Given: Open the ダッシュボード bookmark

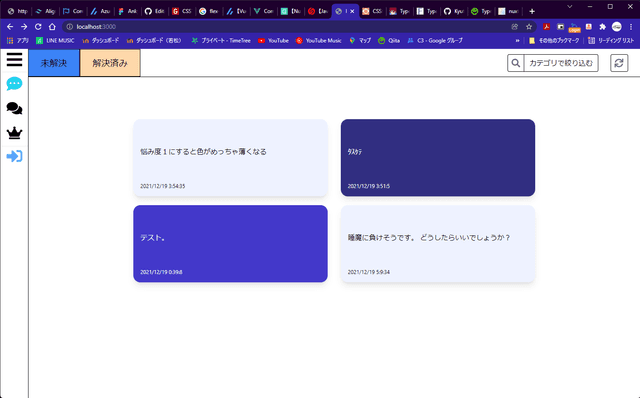Looking at the screenshot, I should pos(101,40).
